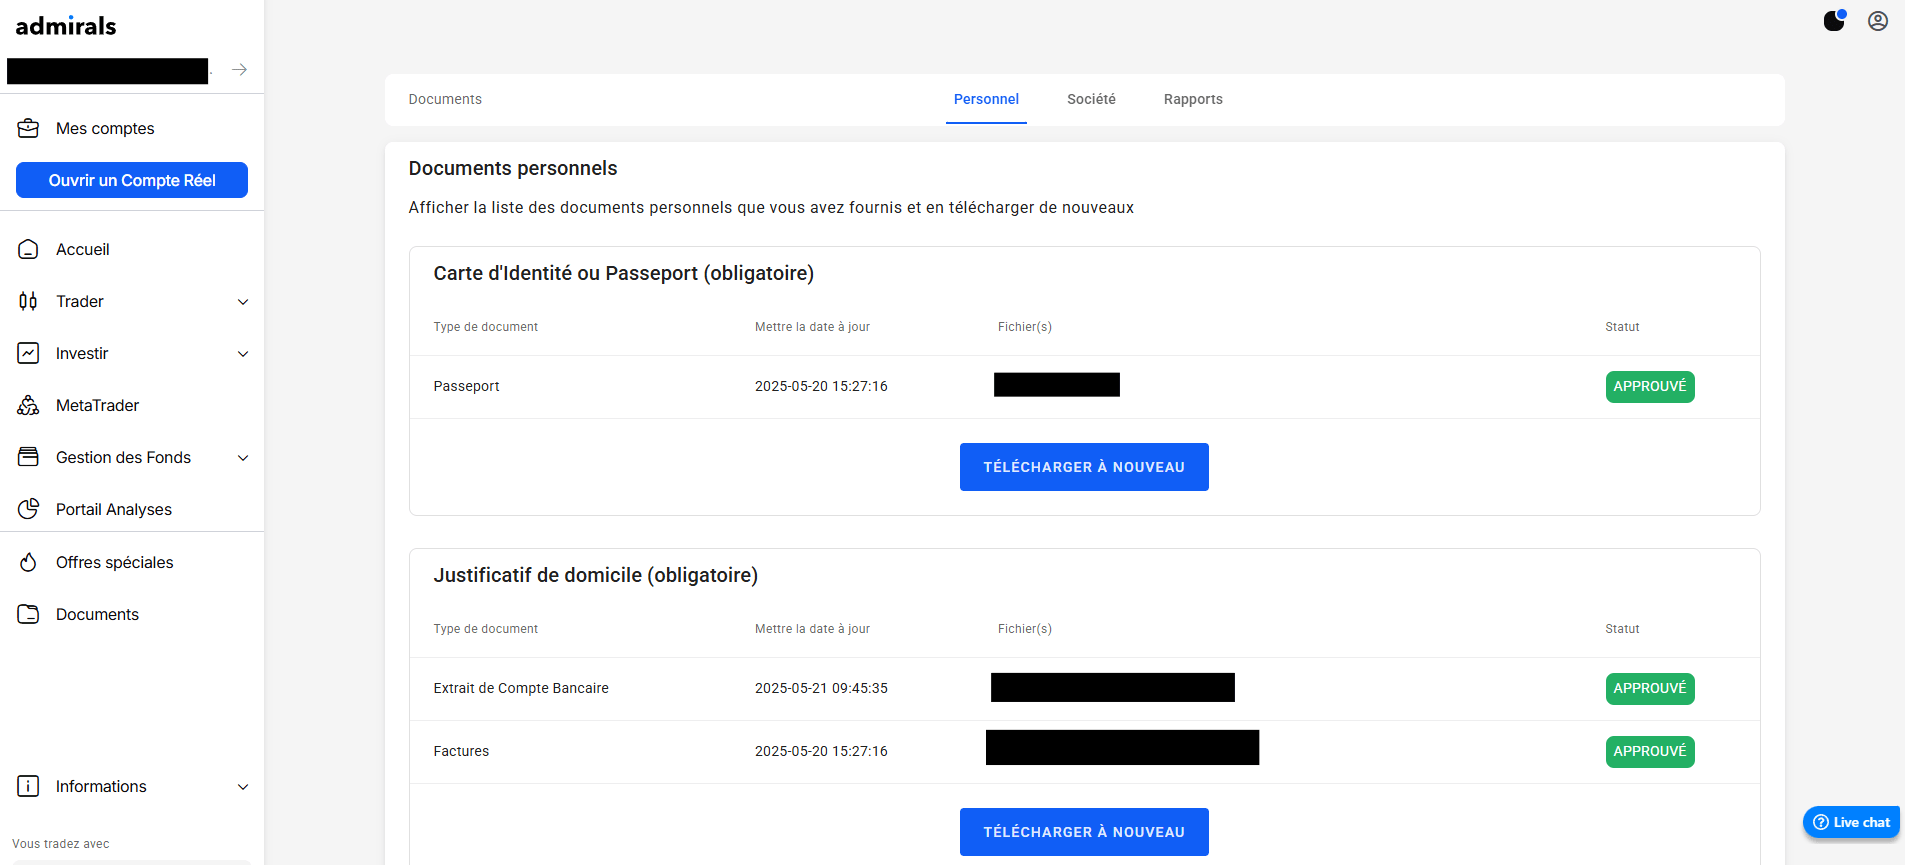Click the MetaTrader icon
1905x865 pixels.
click(28, 405)
